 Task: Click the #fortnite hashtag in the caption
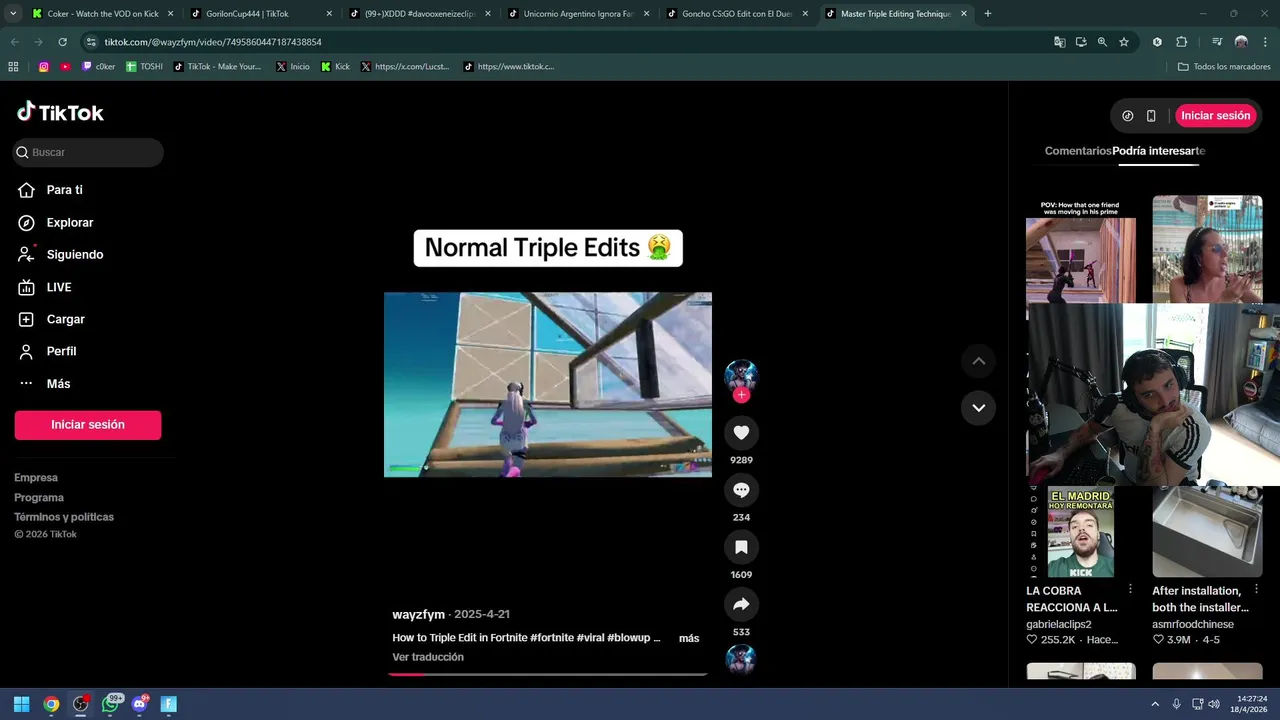(552, 638)
